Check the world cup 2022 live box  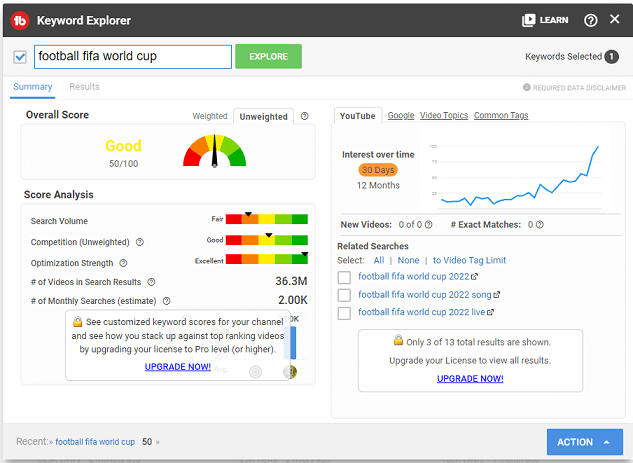pos(344,313)
